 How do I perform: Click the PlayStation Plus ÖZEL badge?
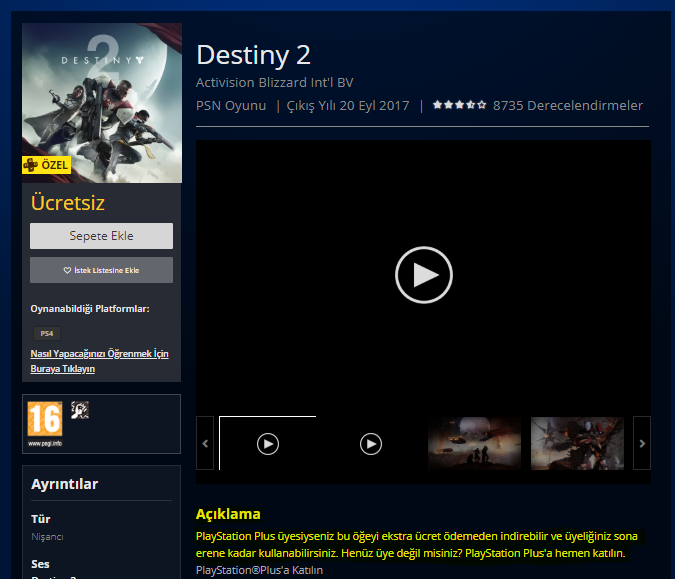coord(46,165)
